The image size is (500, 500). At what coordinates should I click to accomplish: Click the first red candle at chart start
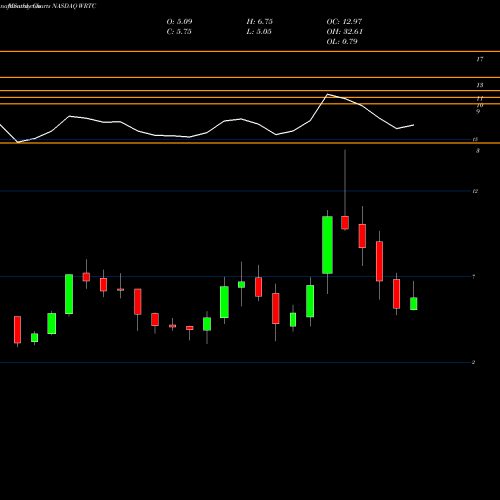tap(17, 329)
